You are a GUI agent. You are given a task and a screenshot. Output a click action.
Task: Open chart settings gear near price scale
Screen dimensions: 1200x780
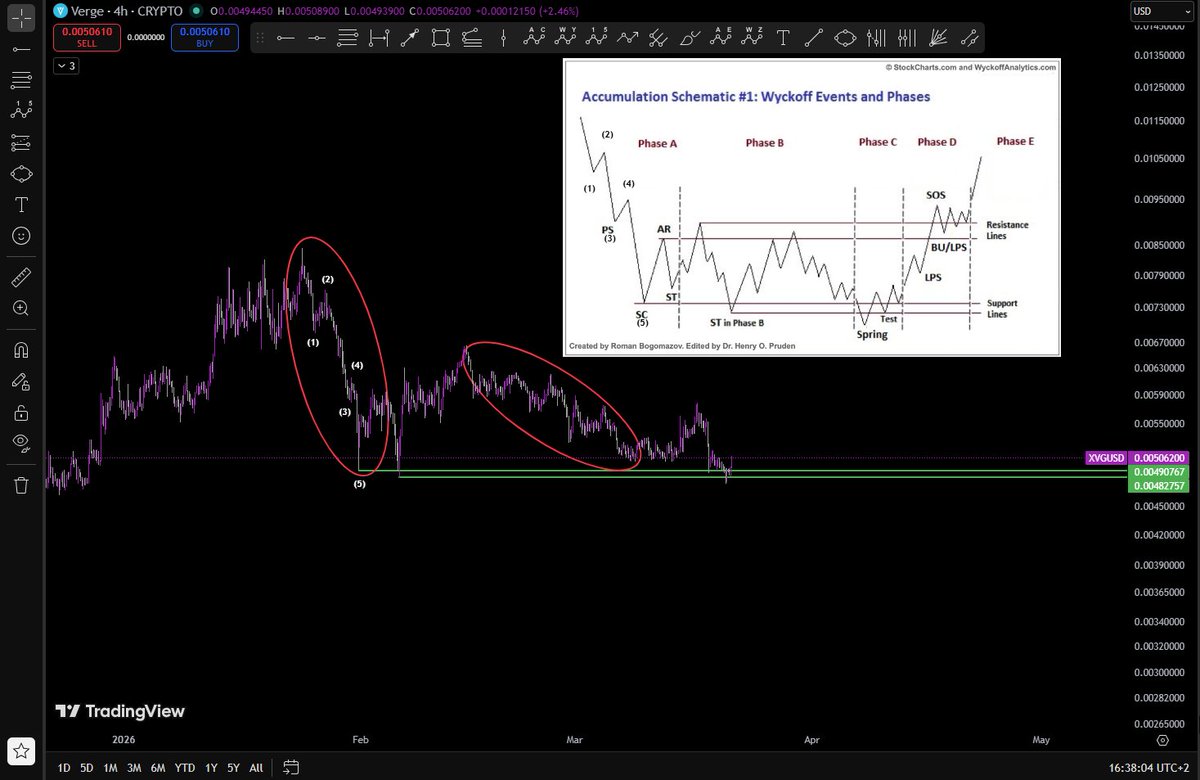click(x=1162, y=740)
